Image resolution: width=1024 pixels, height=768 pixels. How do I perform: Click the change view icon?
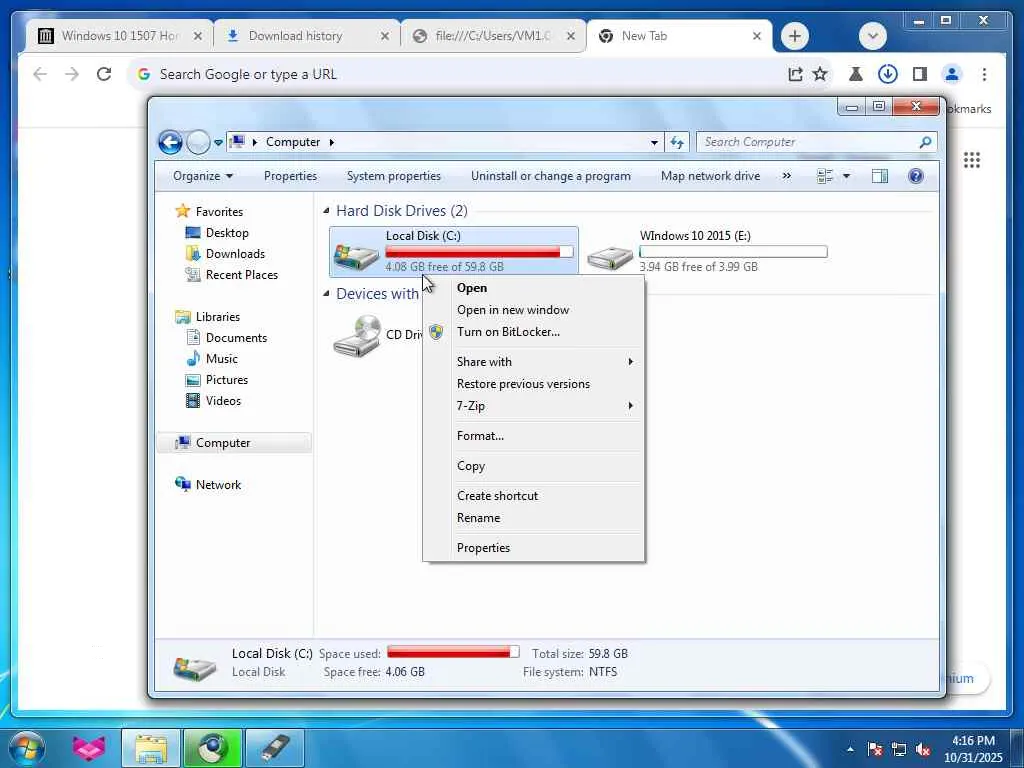pos(825,176)
